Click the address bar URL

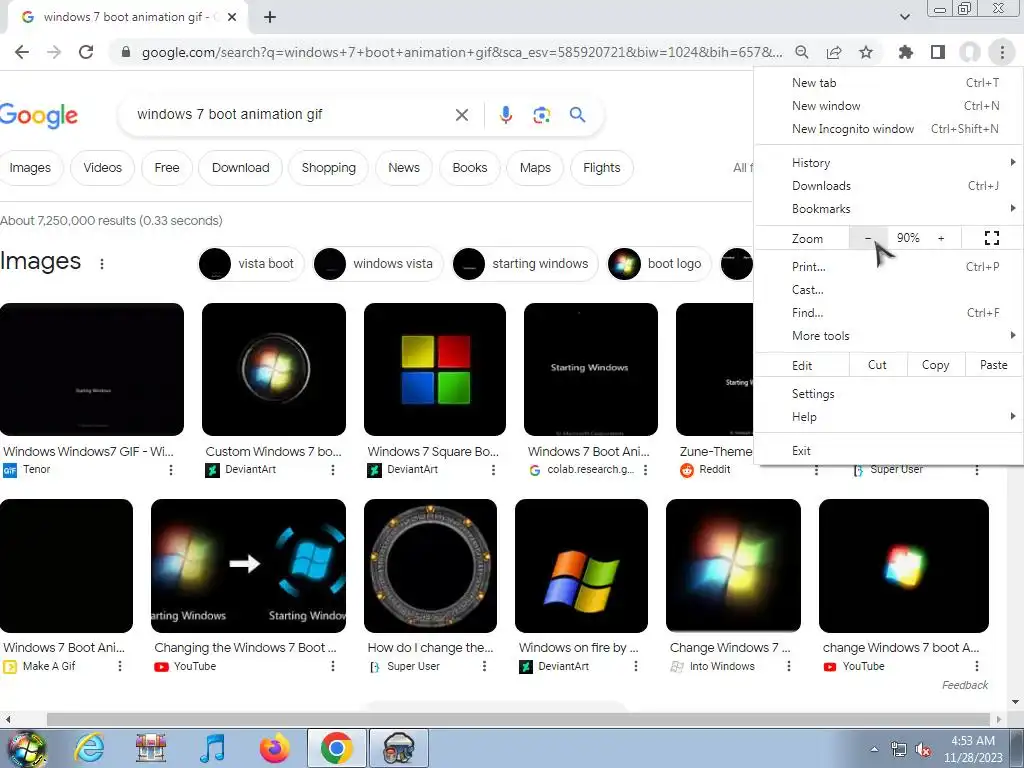click(462, 52)
